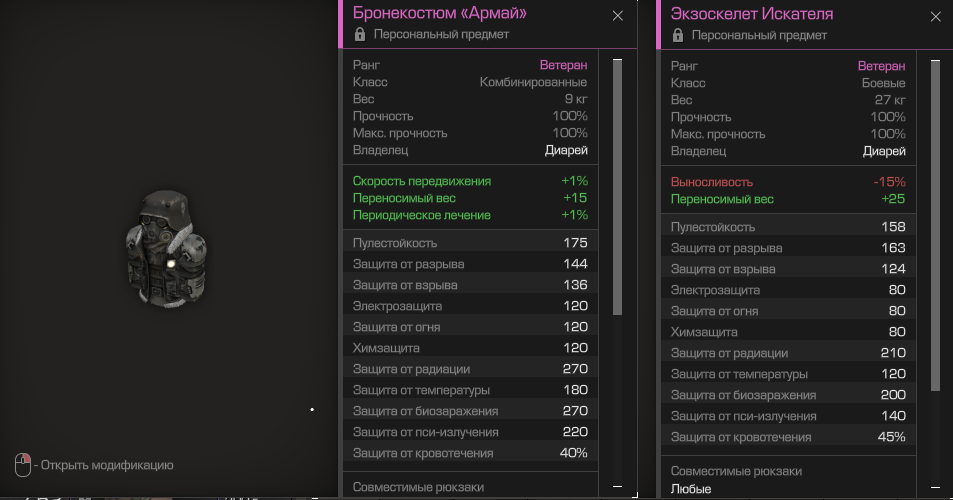The image size is (953, 500).
Task: Click the mouse icon beside Открыть модификацию
Action: (x=23, y=465)
